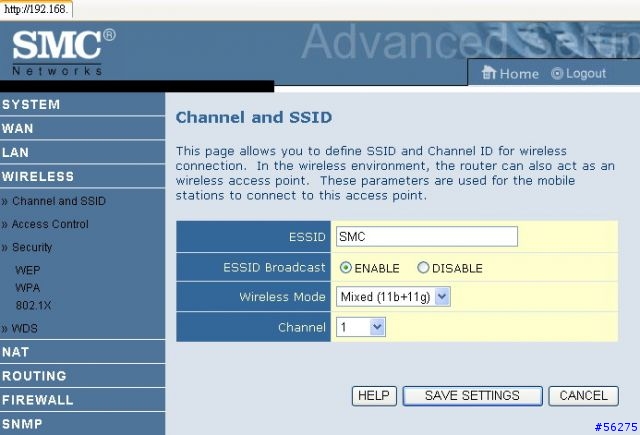640x435 pixels.
Task: Open the 802.1X security page
Action: 33,305
